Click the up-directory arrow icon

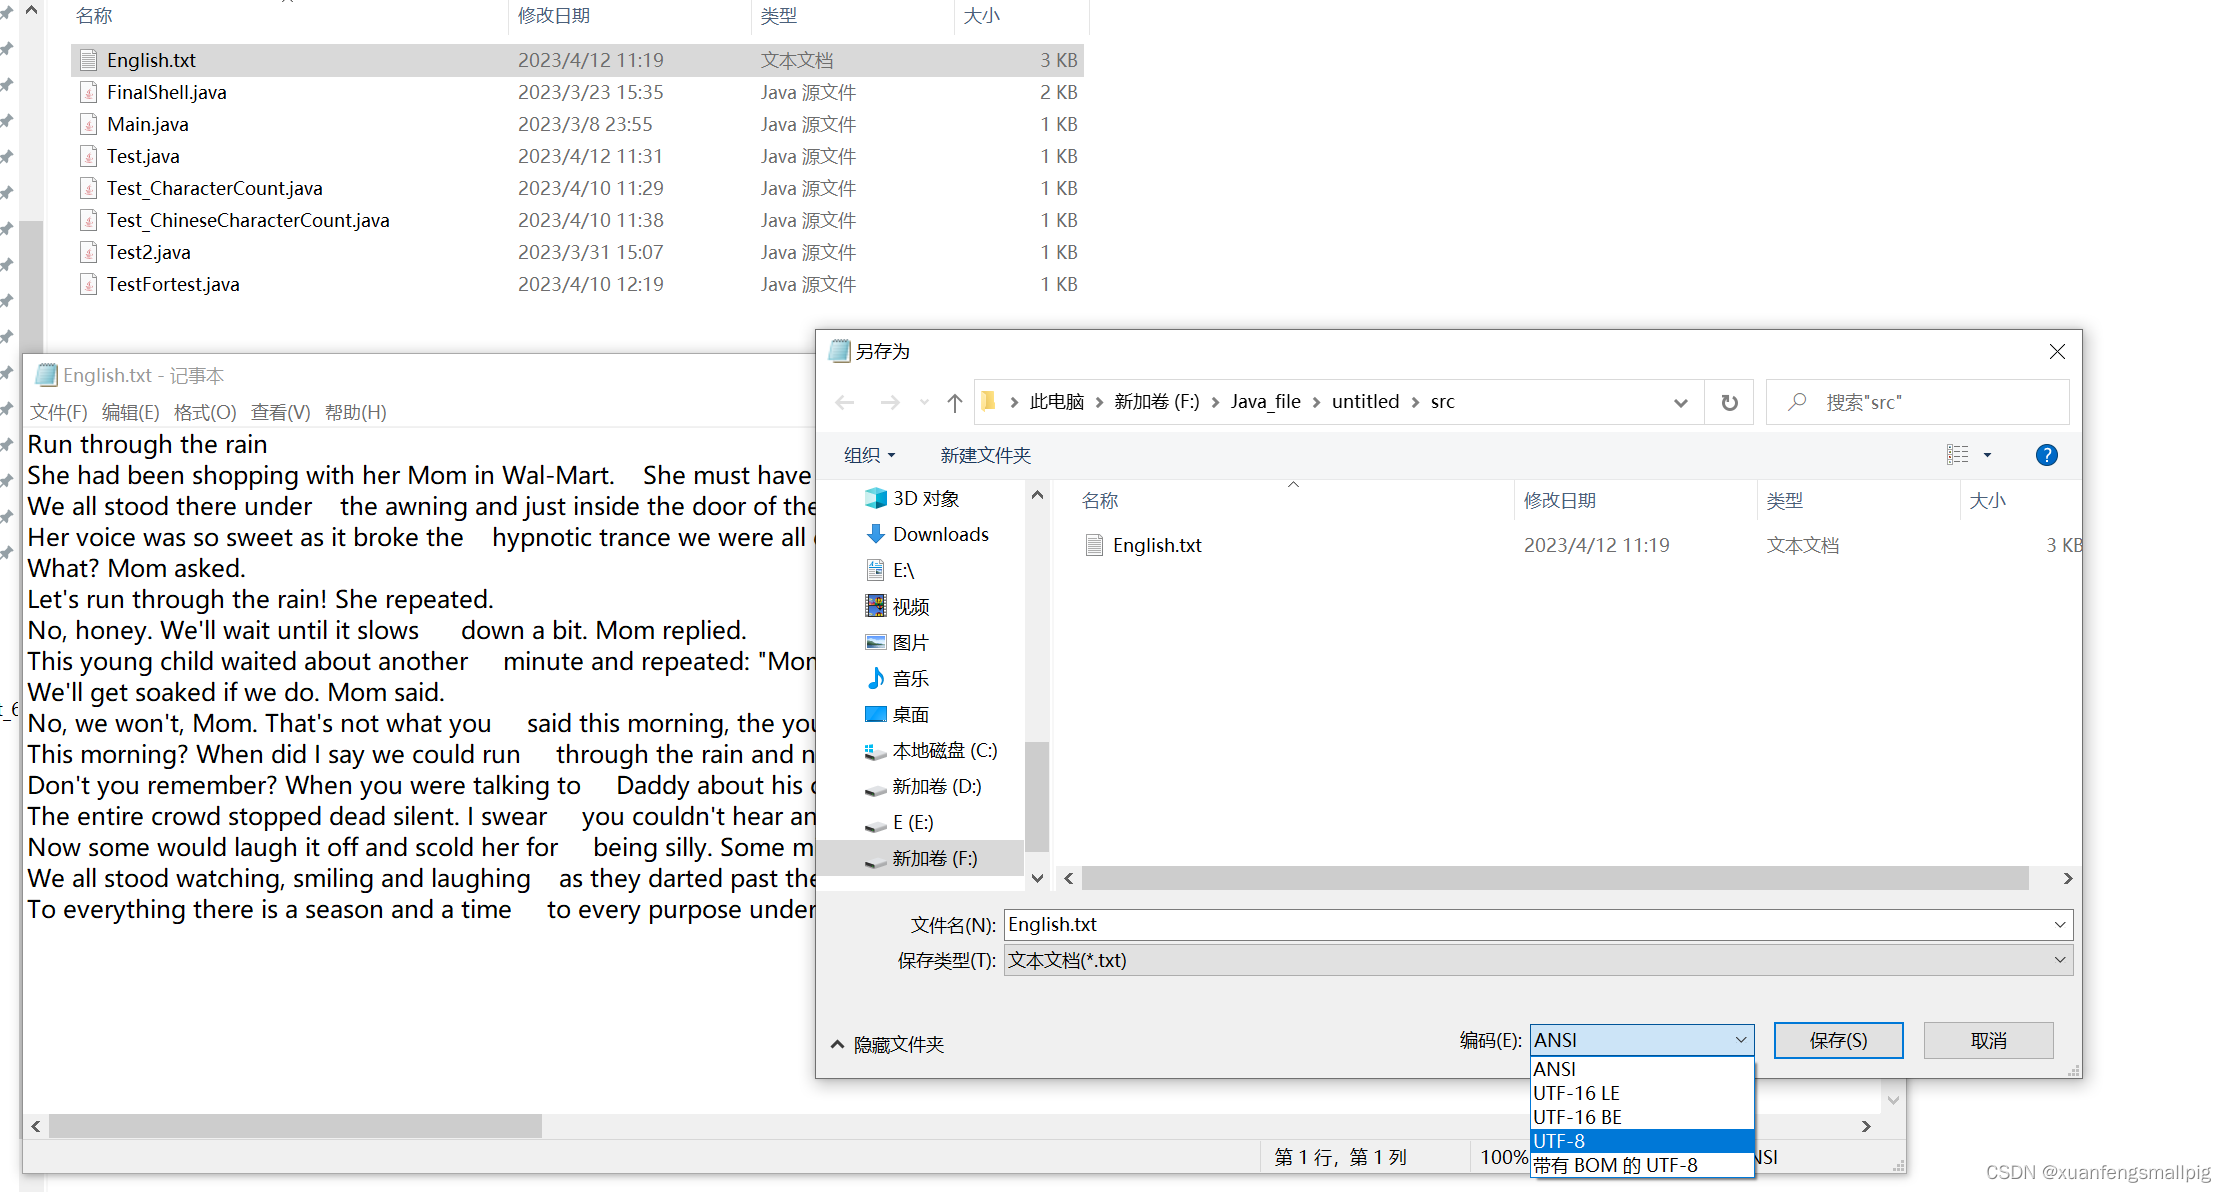[x=954, y=402]
